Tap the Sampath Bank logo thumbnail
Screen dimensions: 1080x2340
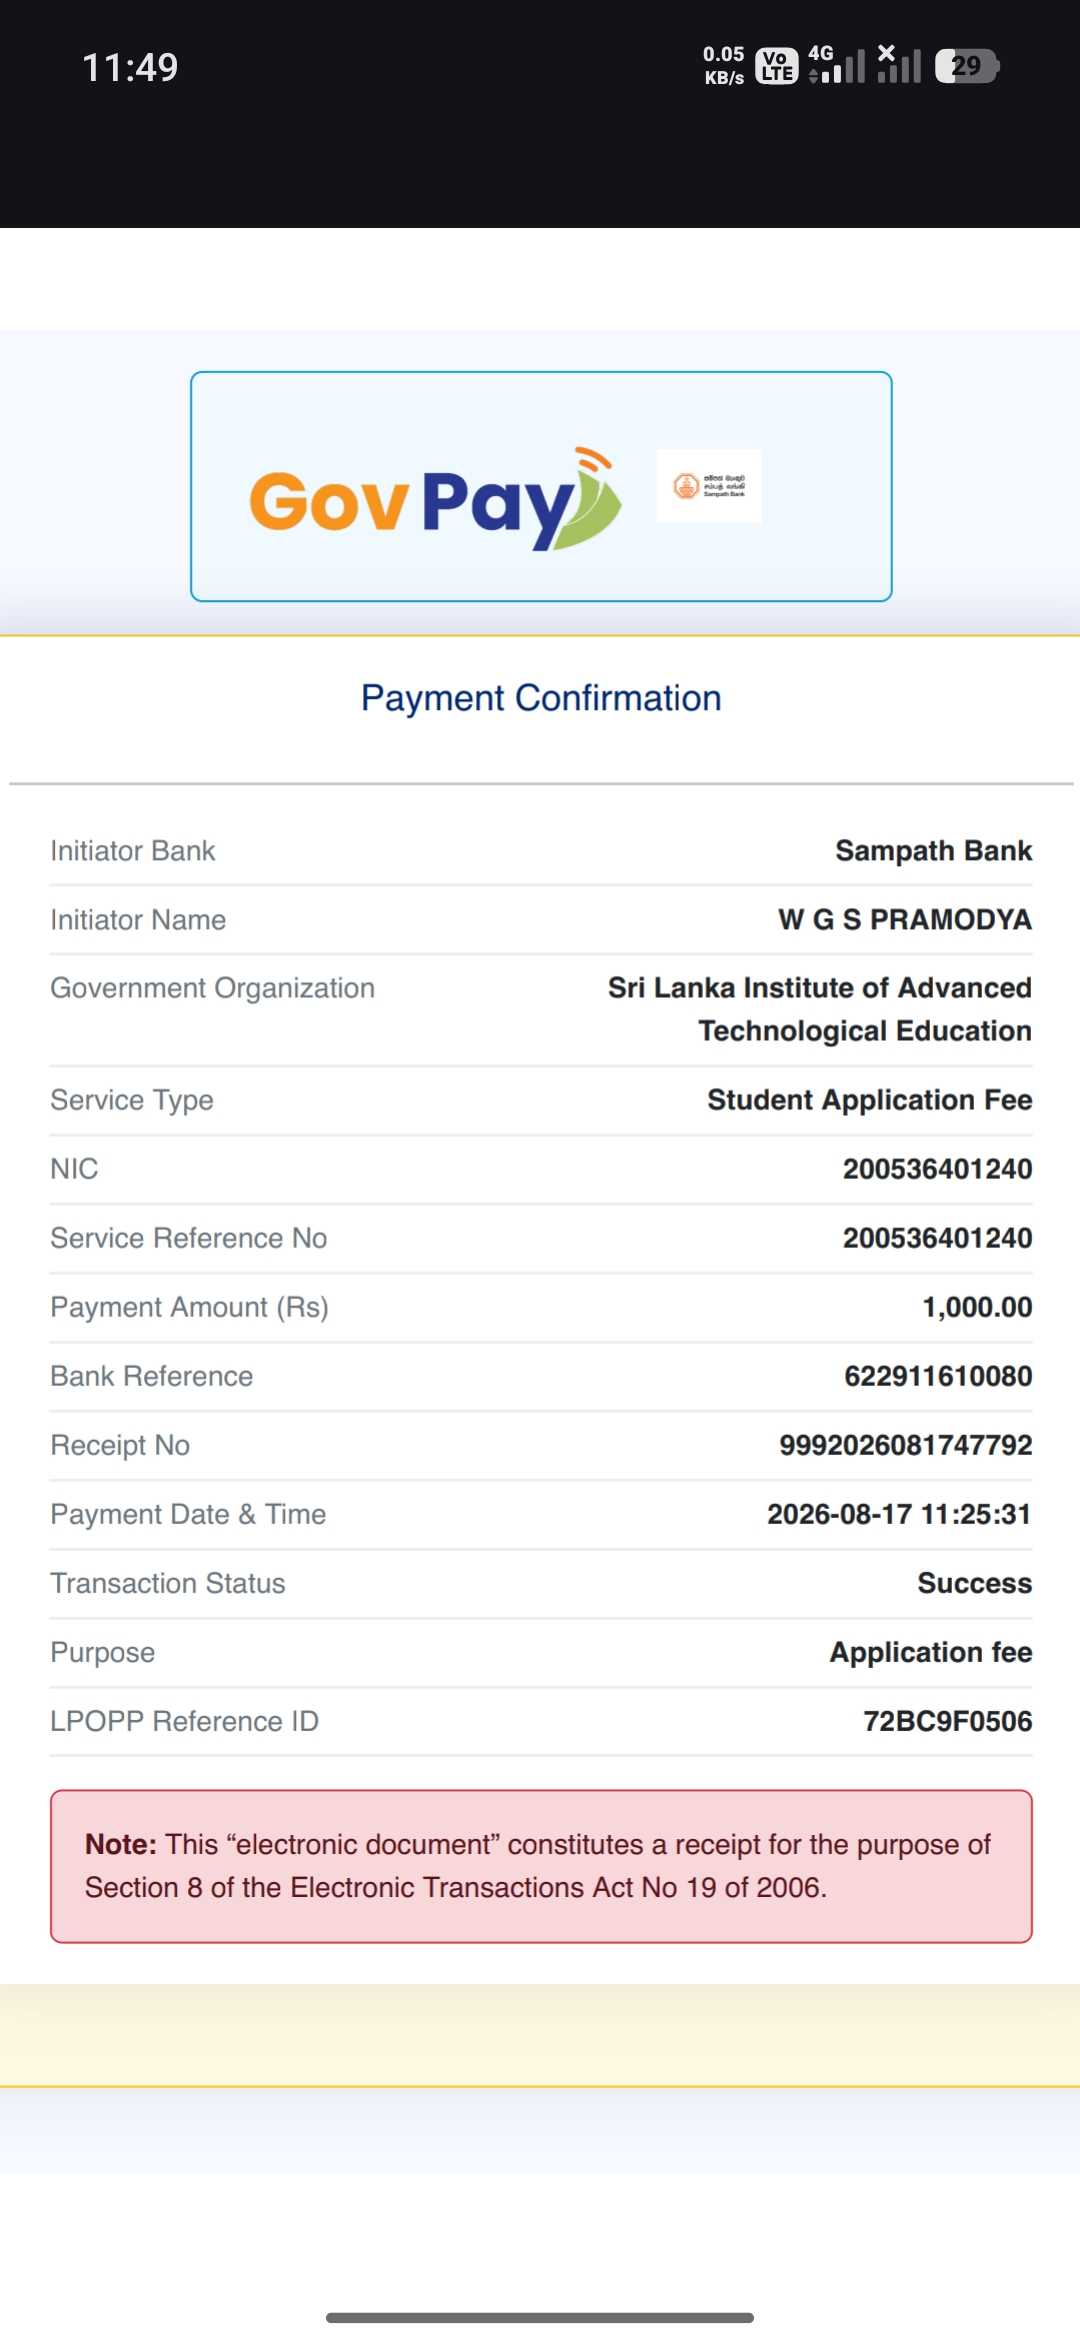709,486
